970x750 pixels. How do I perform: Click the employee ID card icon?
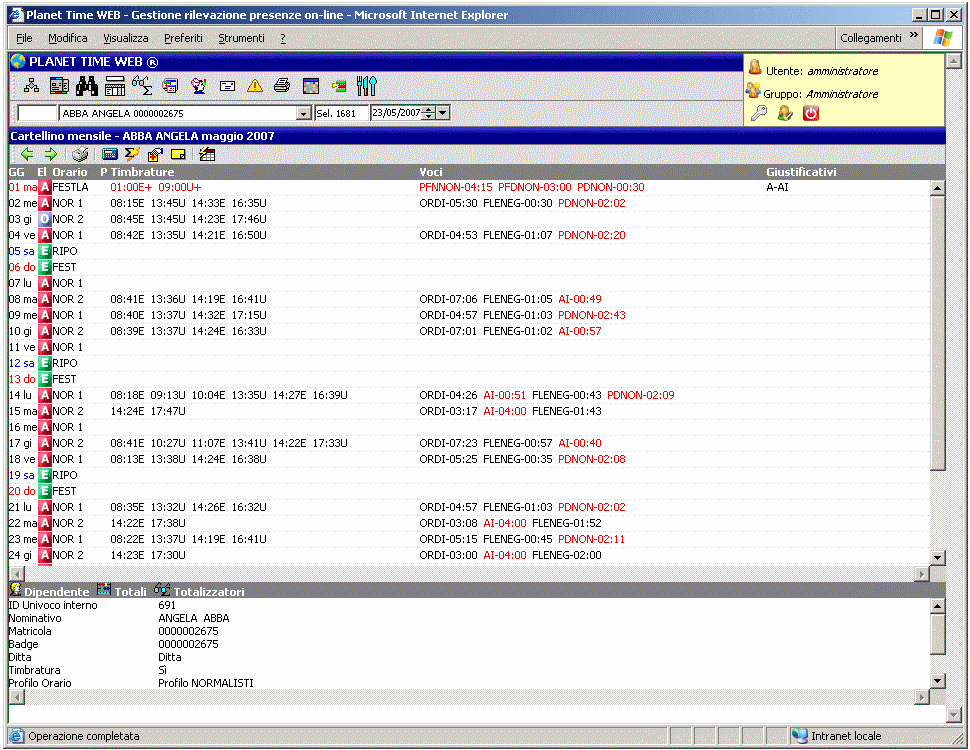59,86
